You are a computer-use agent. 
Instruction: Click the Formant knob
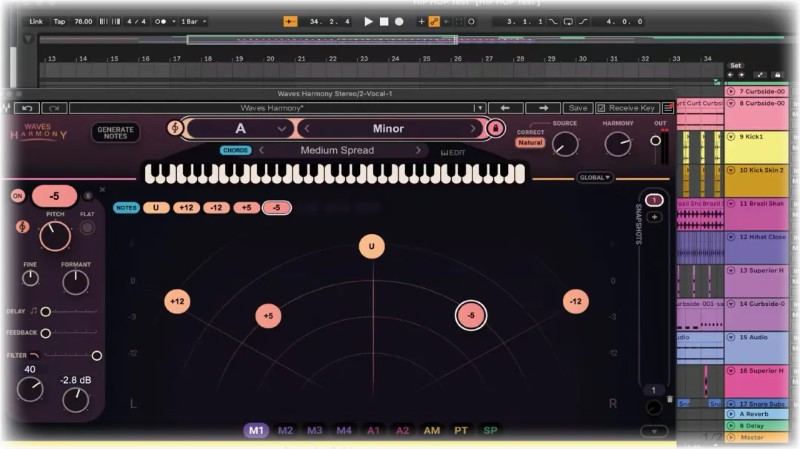76,282
